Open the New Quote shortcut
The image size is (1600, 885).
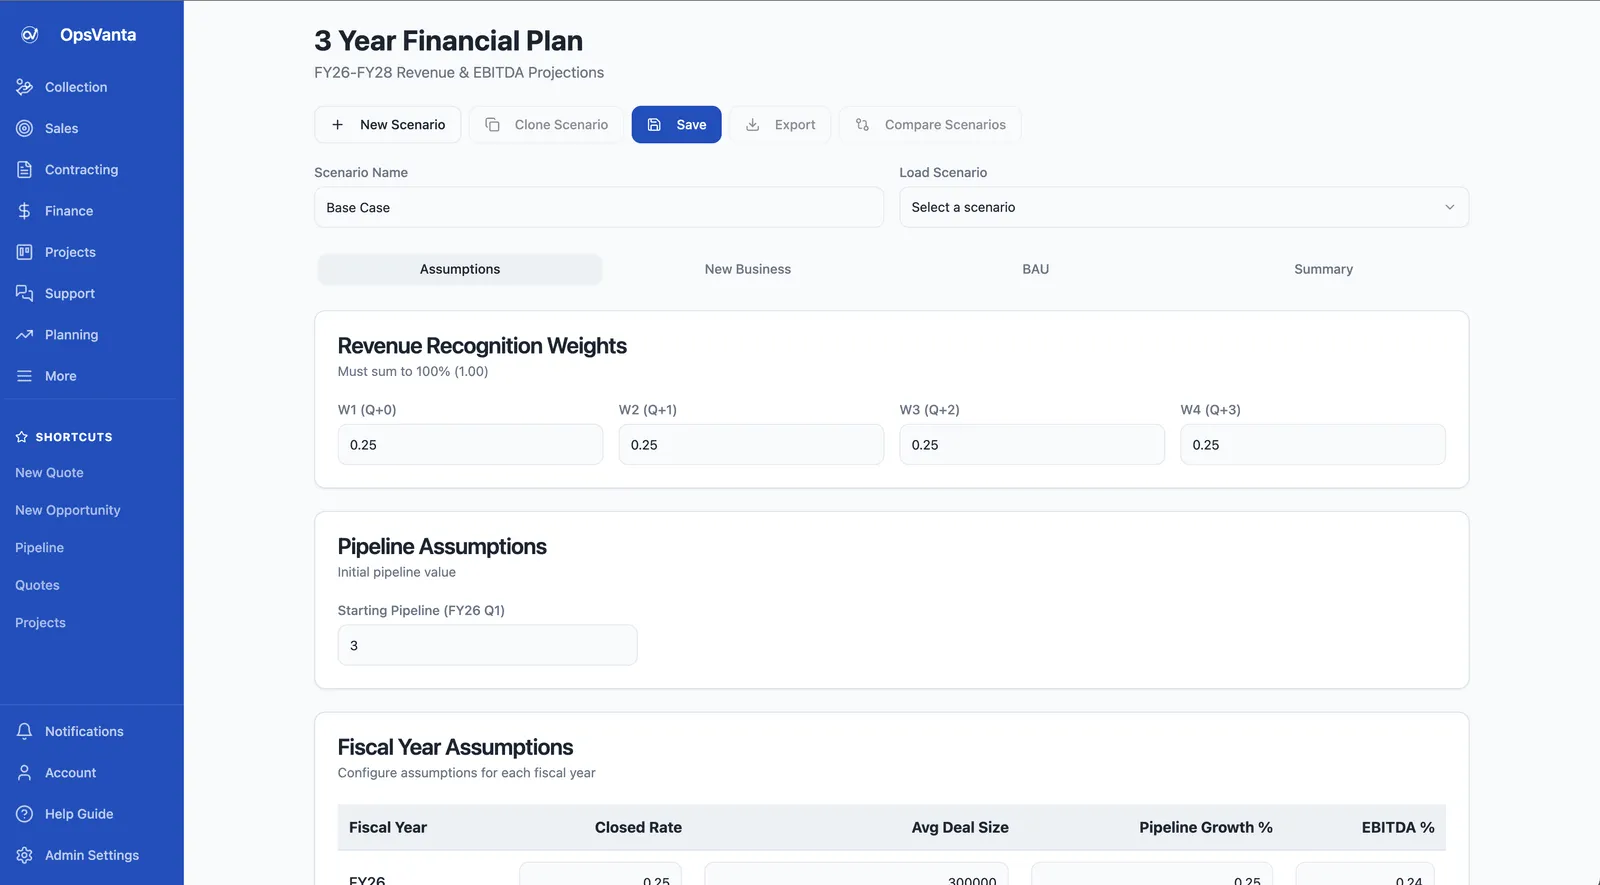point(49,473)
